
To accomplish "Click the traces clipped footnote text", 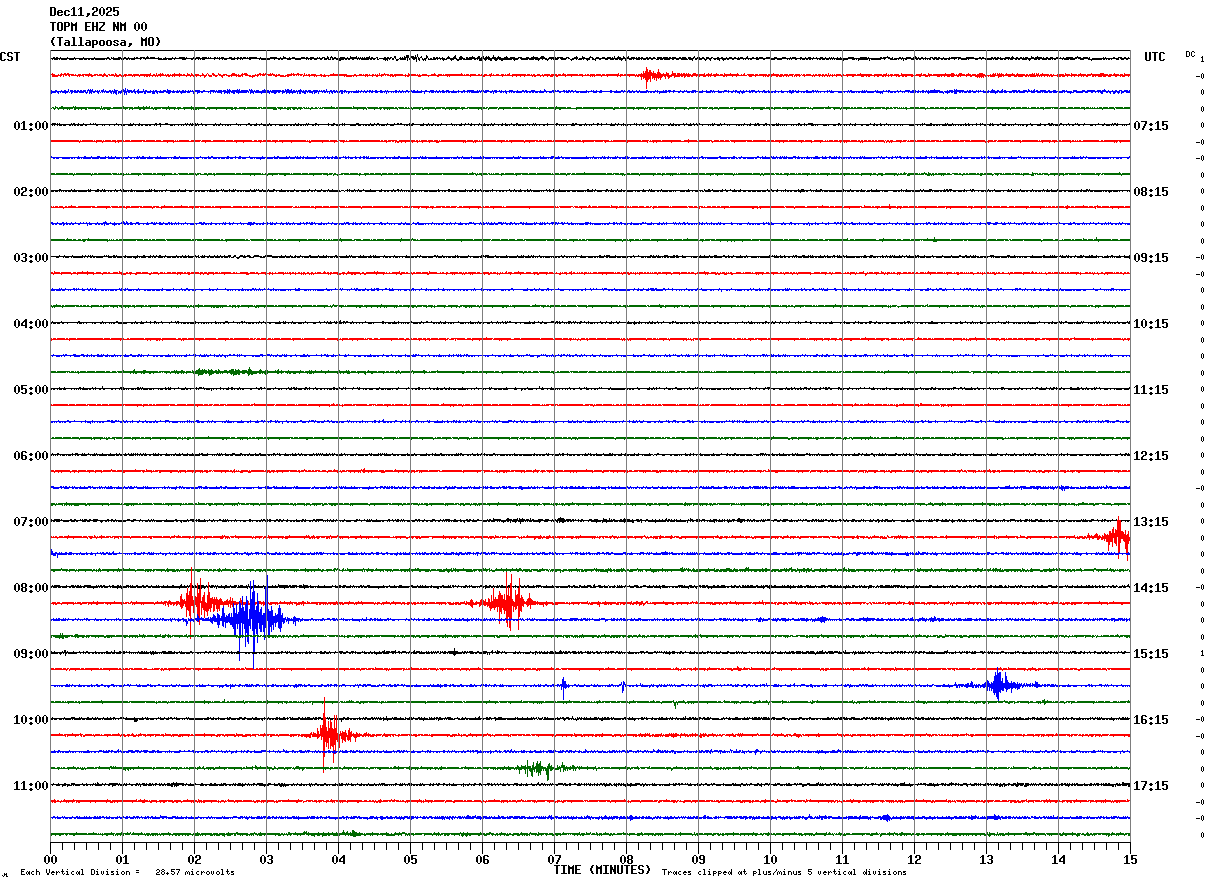I will coord(784,872).
